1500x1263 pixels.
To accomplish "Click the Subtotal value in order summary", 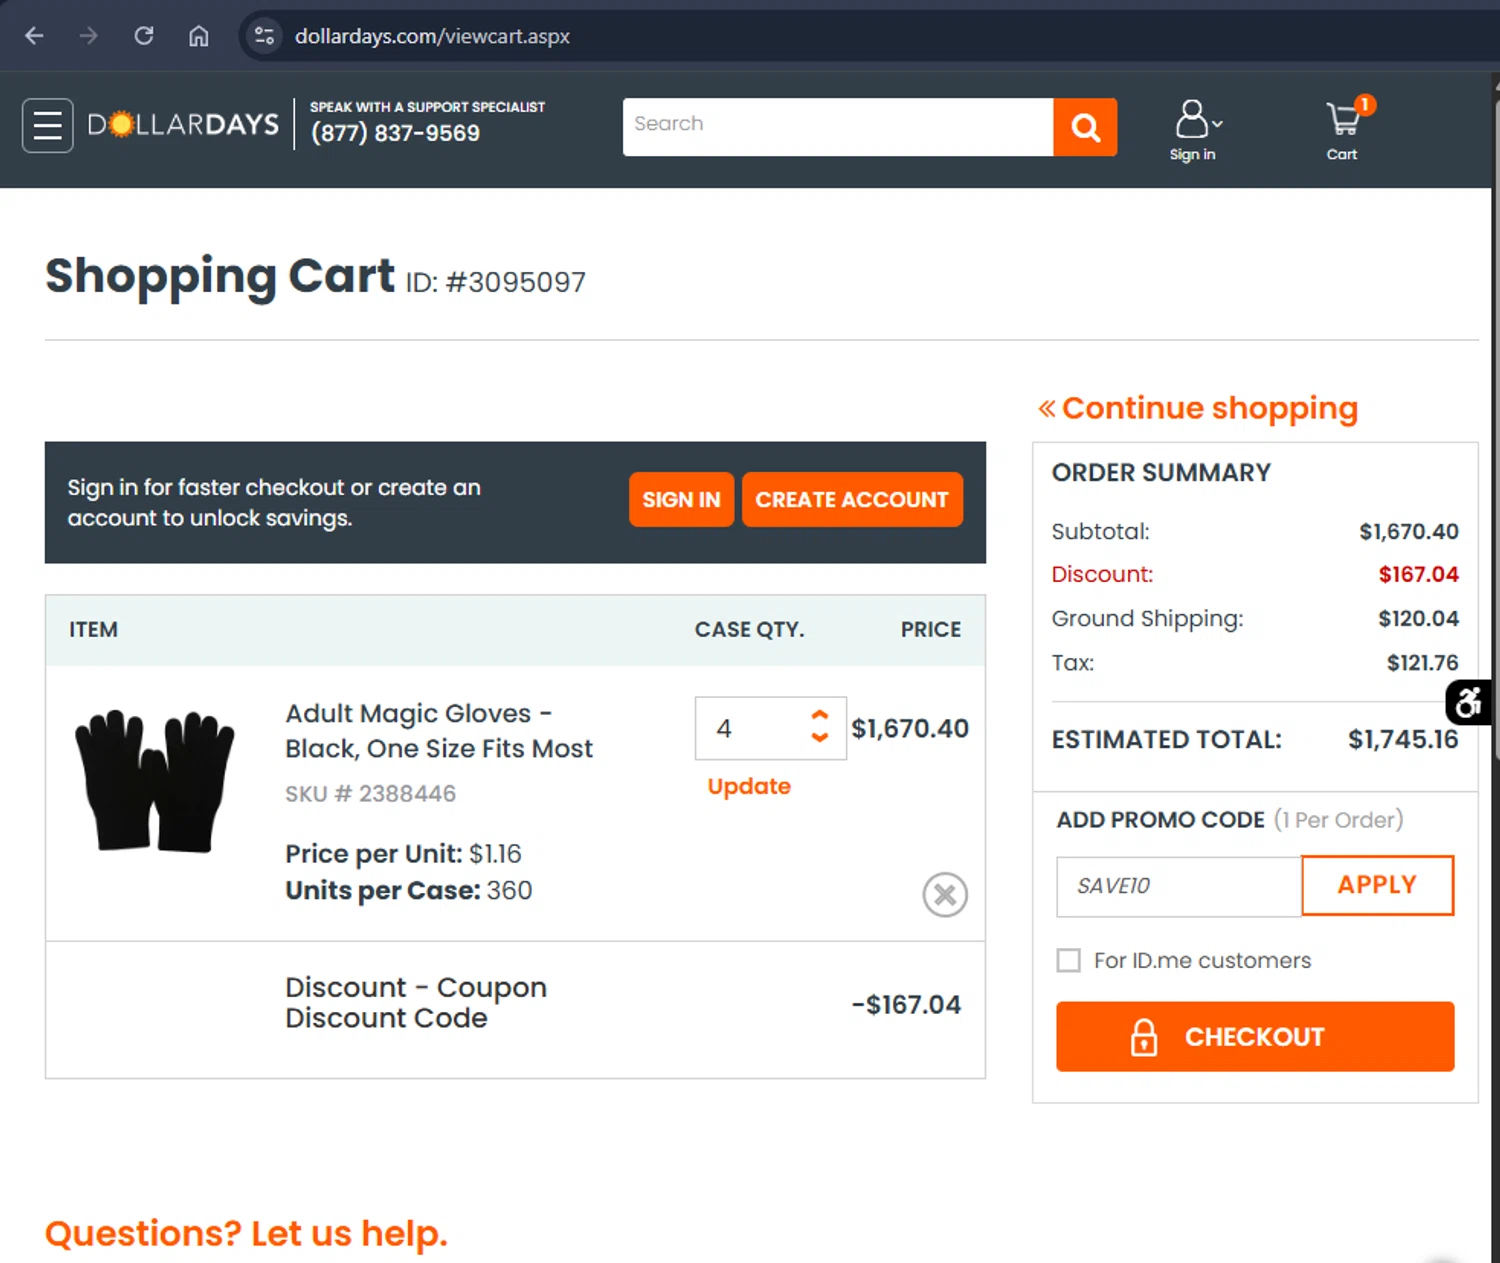I will coord(1408,531).
